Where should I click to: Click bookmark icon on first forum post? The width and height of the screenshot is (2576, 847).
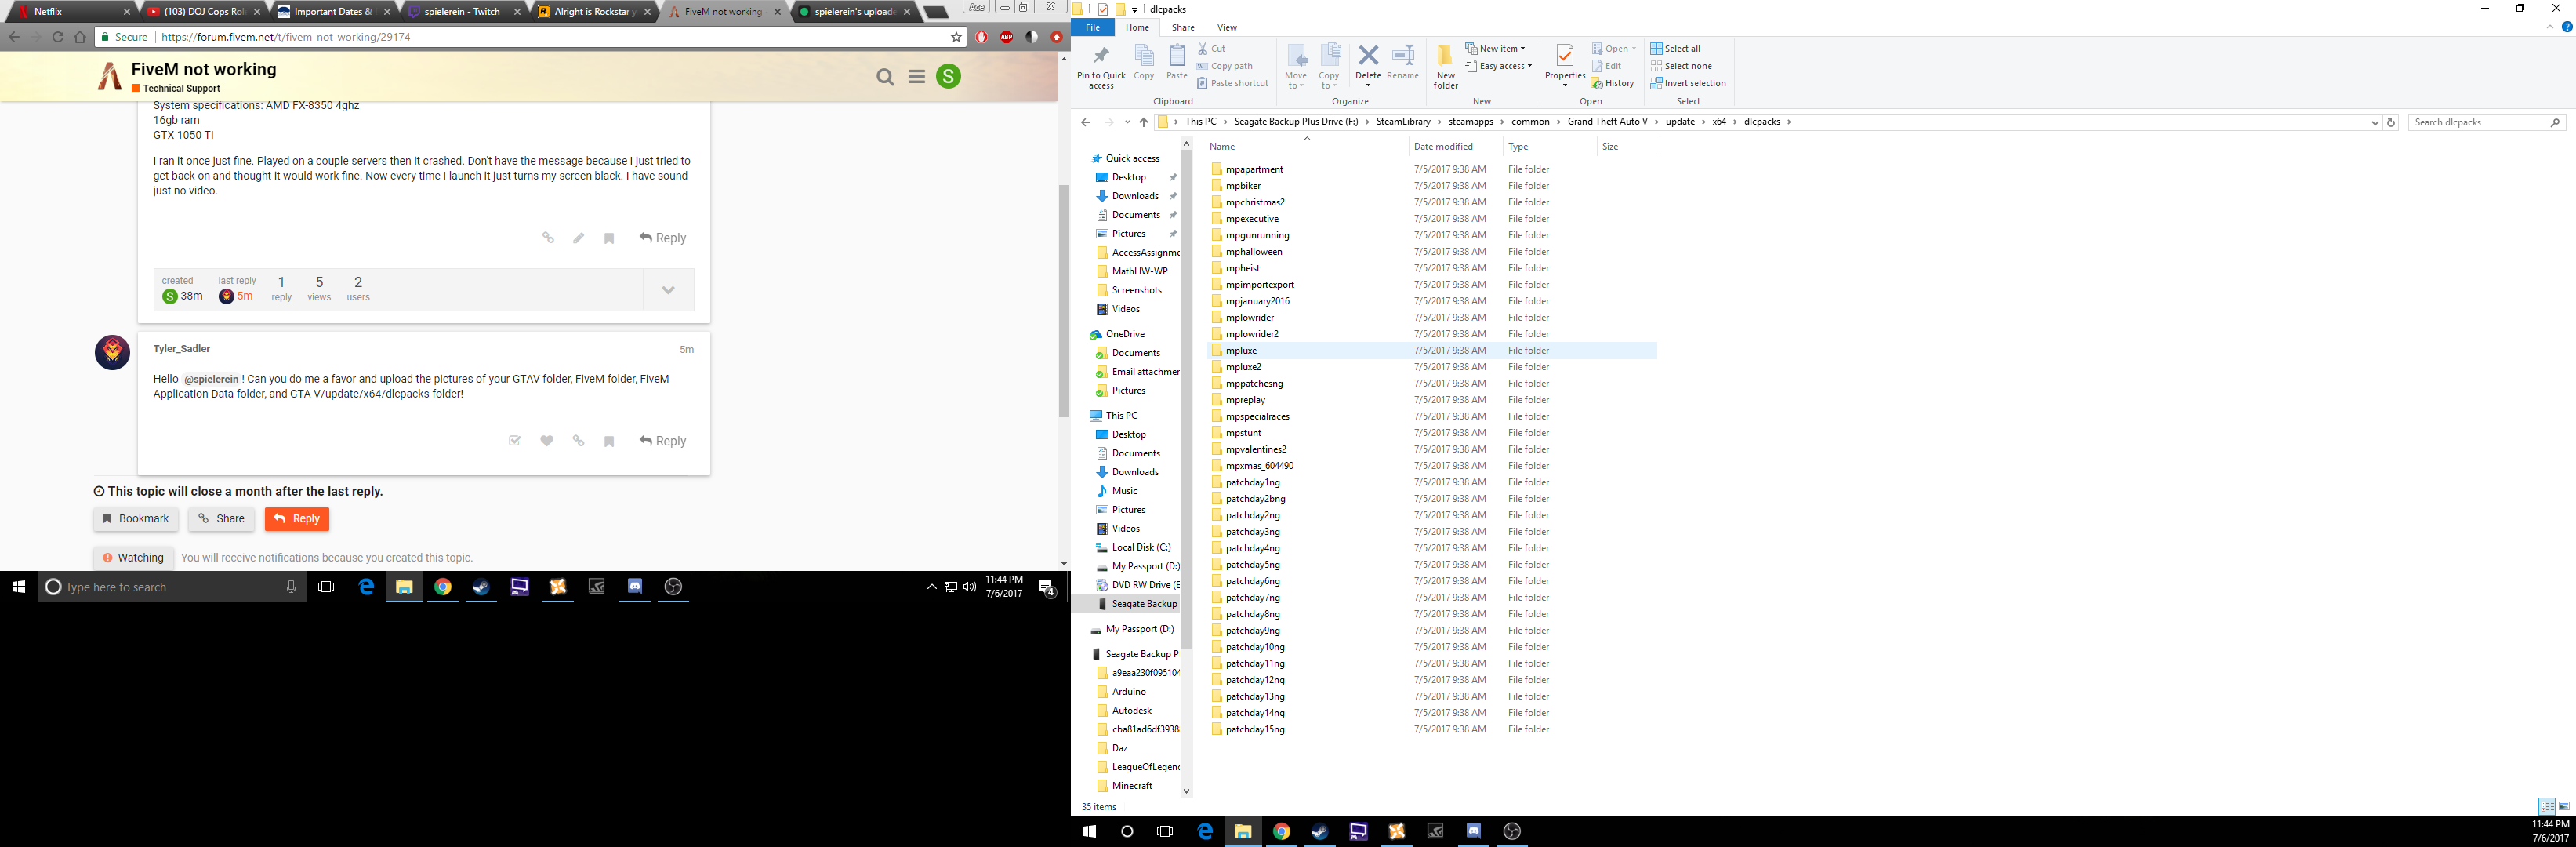coord(609,238)
